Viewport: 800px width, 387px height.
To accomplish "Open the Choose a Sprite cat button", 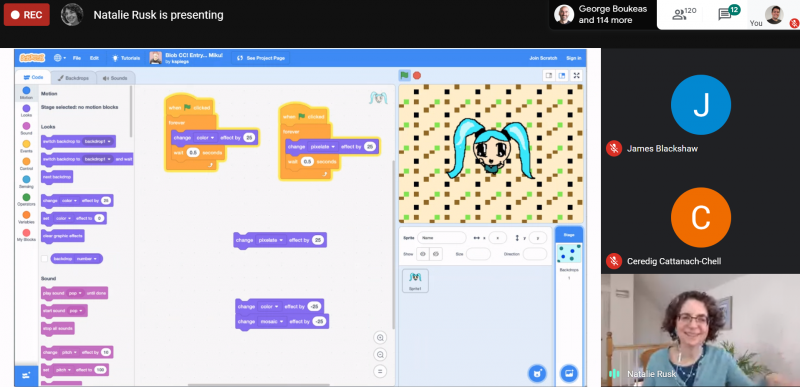I will tap(537, 373).
